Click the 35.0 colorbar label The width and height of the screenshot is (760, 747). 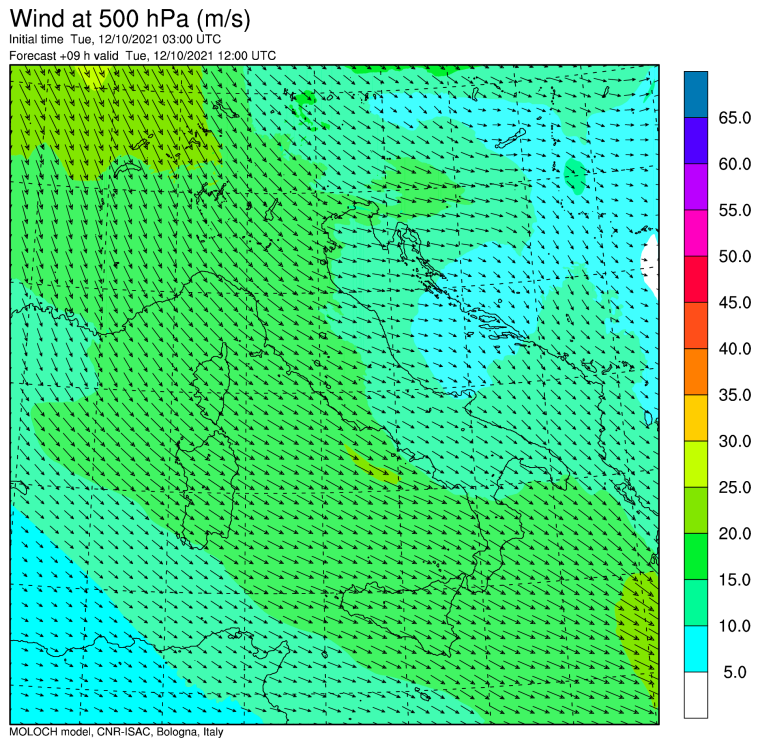click(x=734, y=395)
